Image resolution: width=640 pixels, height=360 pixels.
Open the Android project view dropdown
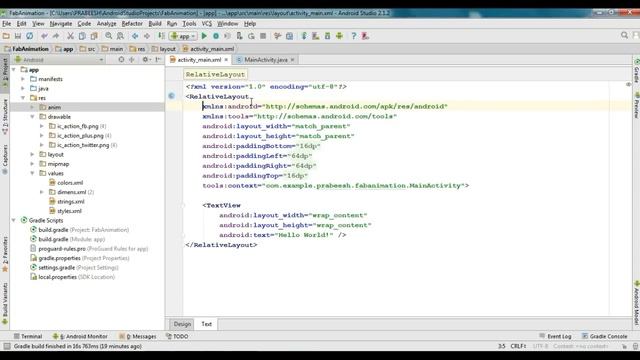pos(59,60)
